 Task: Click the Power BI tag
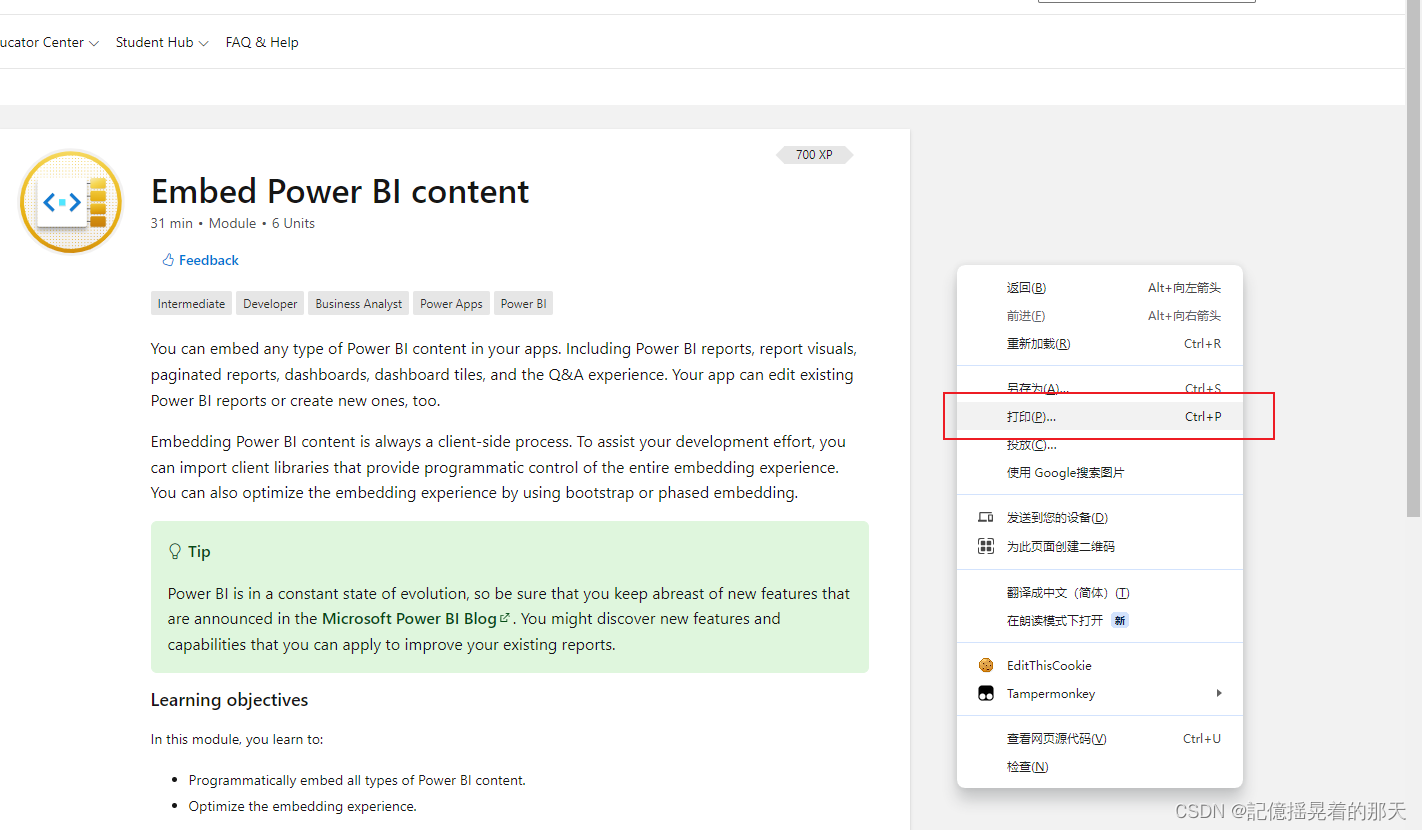pyautogui.click(x=523, y=304)
